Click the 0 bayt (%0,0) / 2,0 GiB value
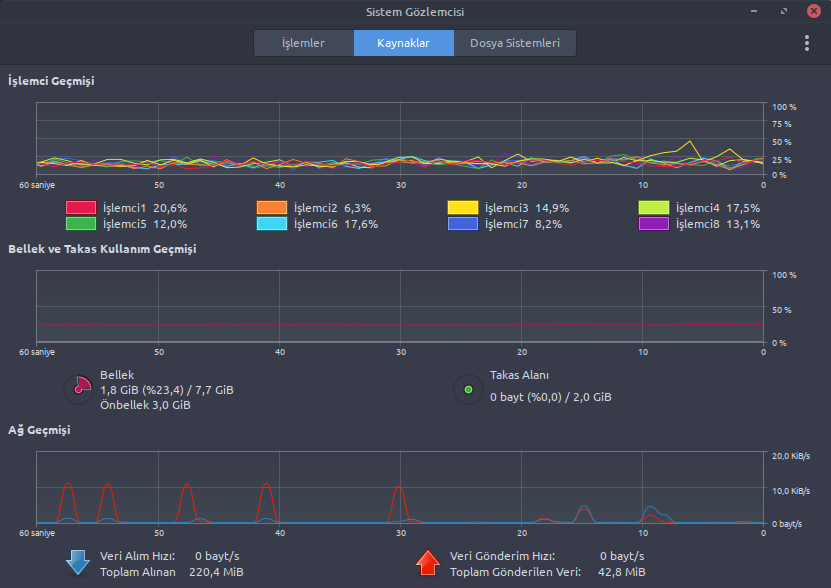This screenshot has width=831, height=588. [551, 397]
